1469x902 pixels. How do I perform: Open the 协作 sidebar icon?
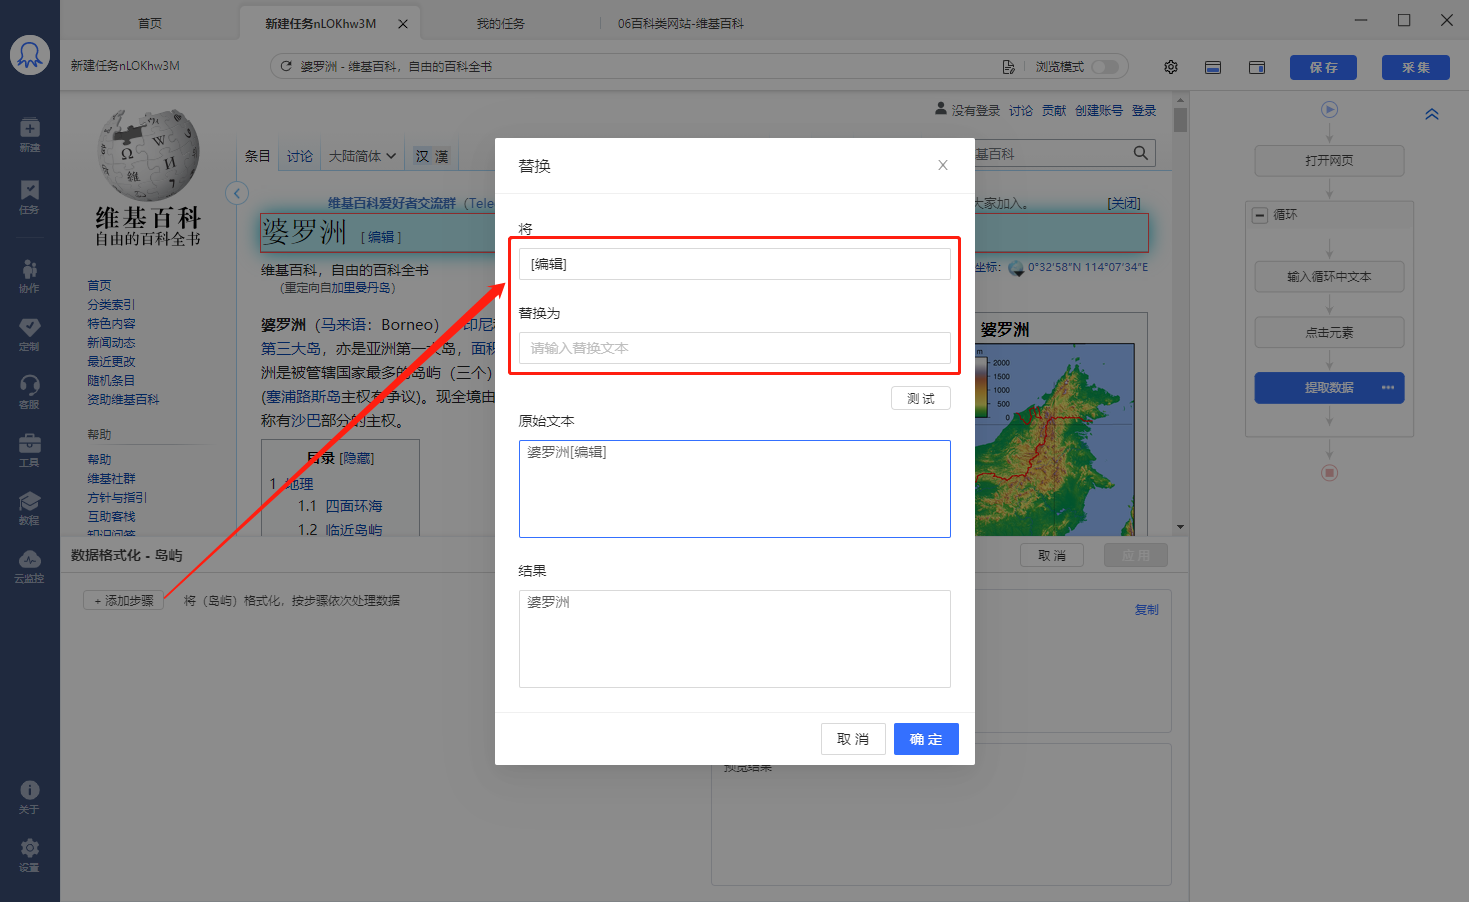[x=30, y=276]
